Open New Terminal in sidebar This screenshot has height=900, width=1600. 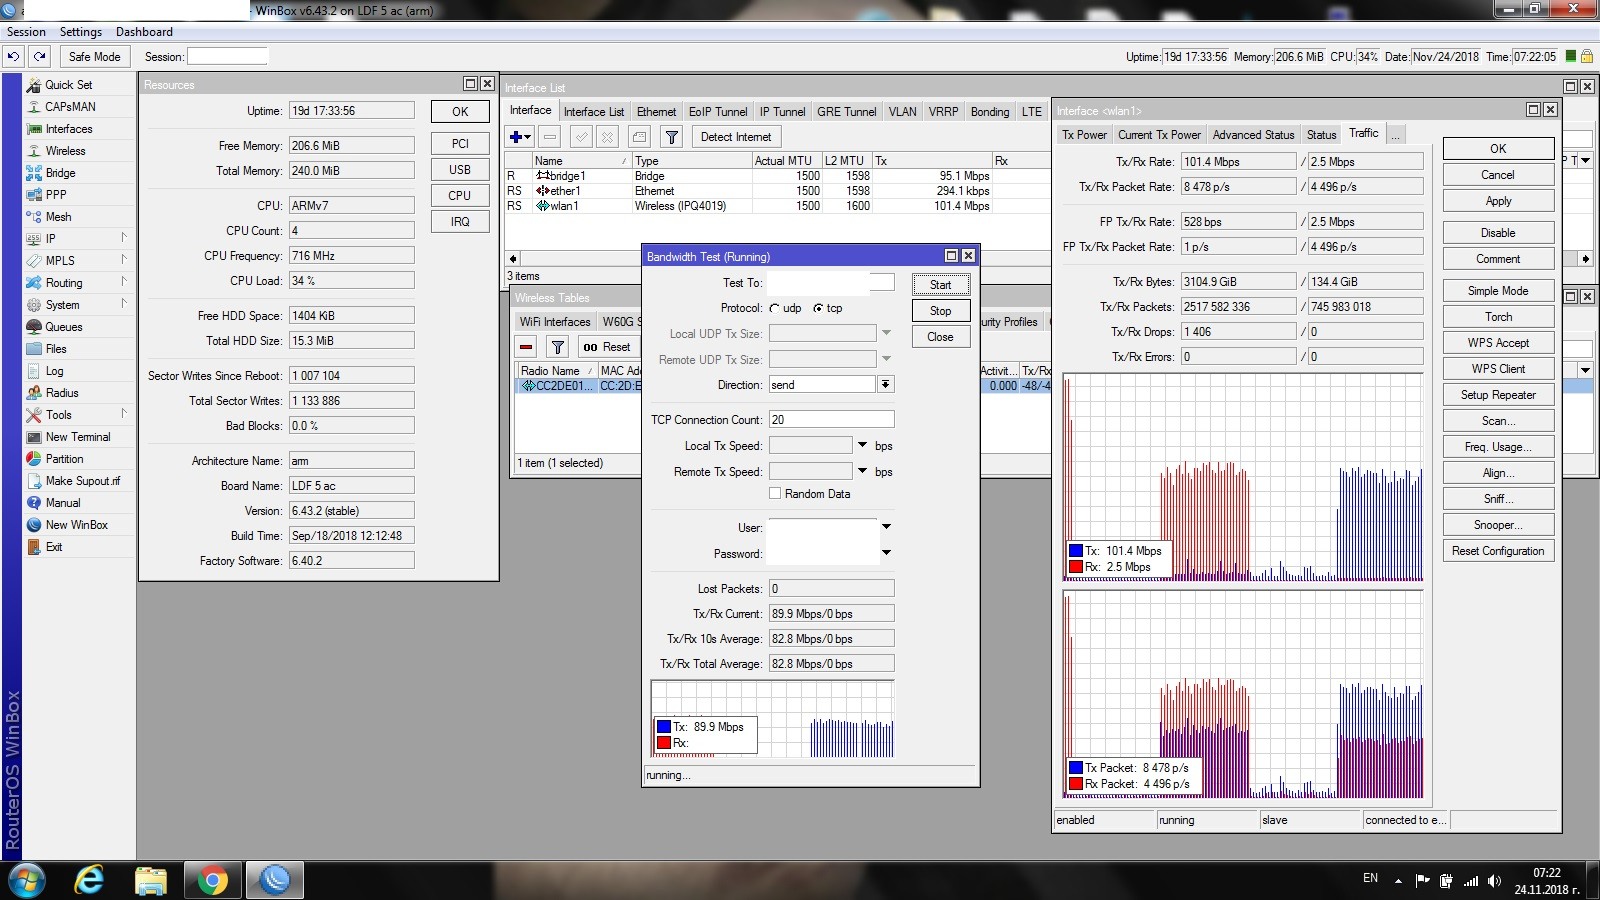pyautogui.click(x=77, y=437)
